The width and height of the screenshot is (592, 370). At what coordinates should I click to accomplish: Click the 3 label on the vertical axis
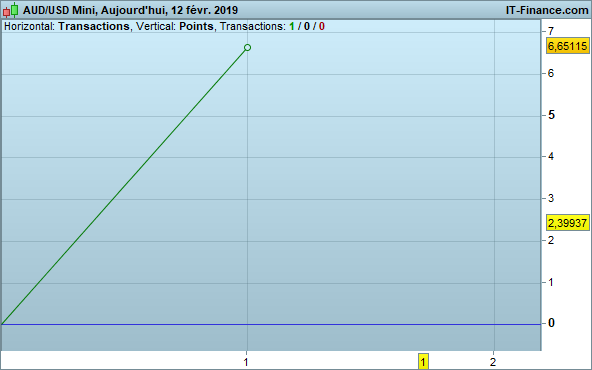(551, 198)
